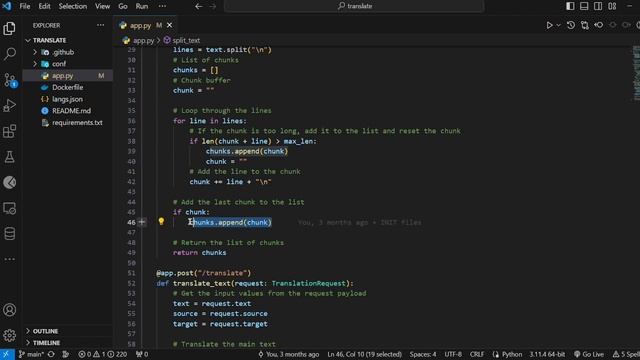Screen dimensions: 640x360
Task: Go forward with the navigation arrow
Action: [x=213, y=6]
